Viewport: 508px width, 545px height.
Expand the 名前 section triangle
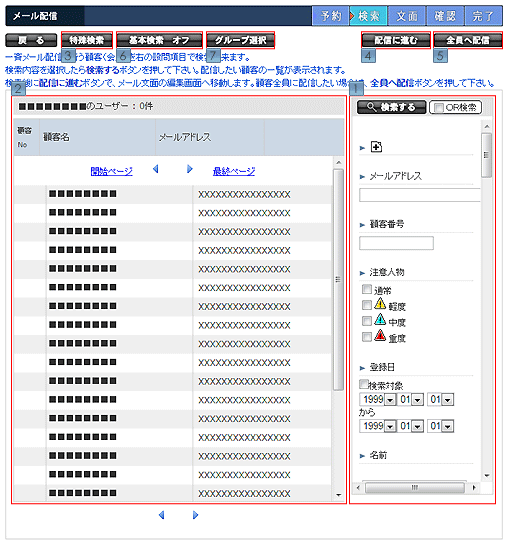point(362,456)
